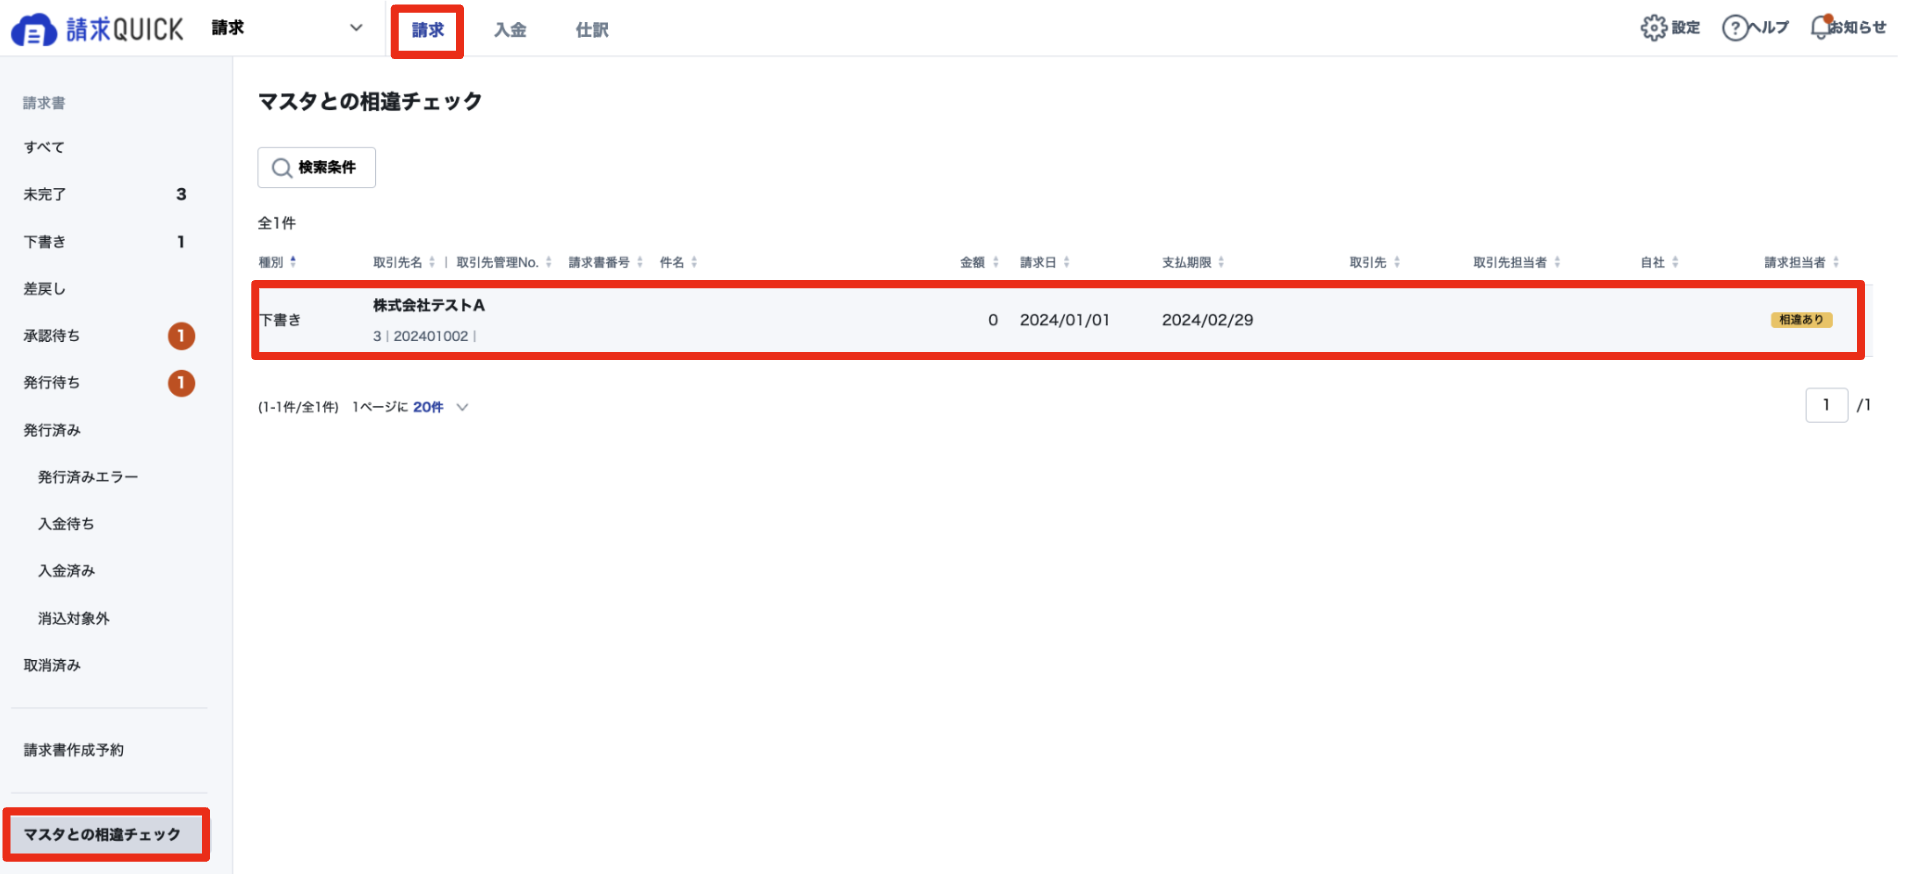
Task: Sort by 金額 column arrow
Action: pos(996,262)
